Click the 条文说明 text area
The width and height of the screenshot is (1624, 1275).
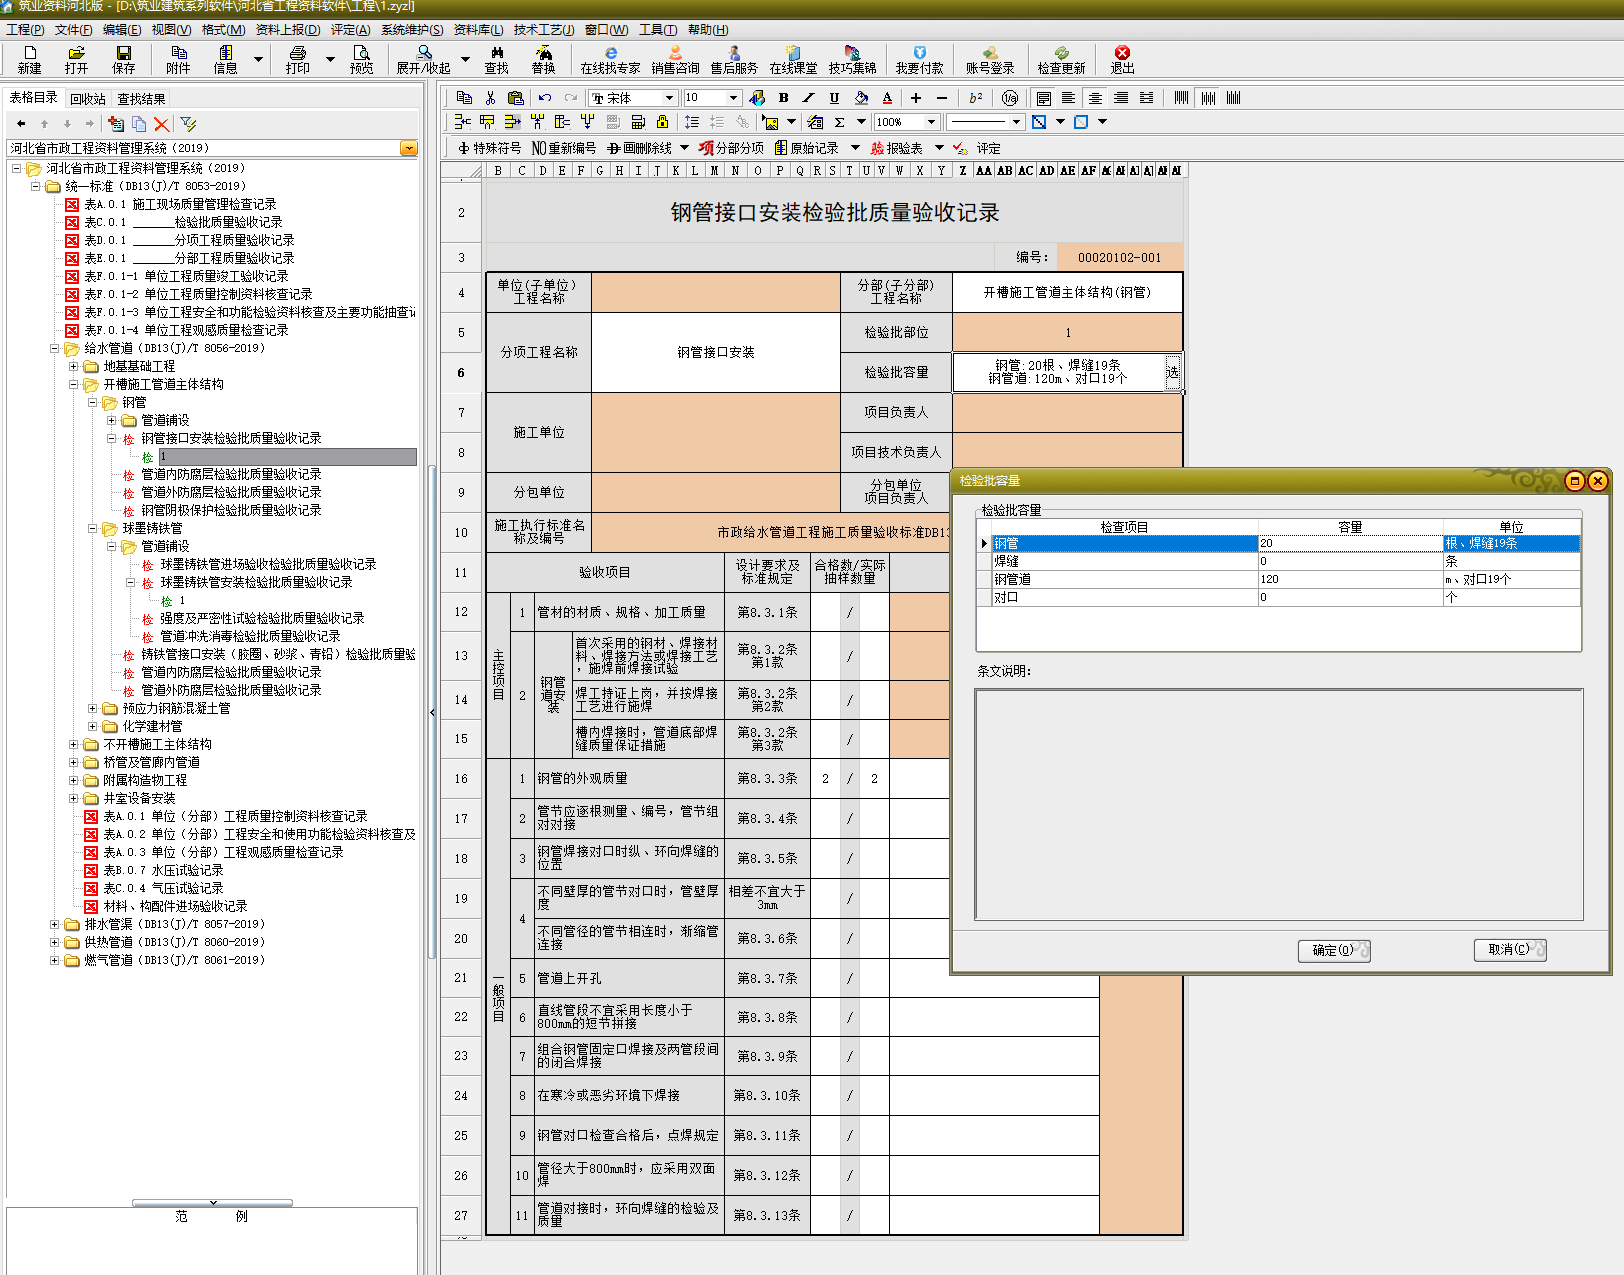tap(1279, 804)
